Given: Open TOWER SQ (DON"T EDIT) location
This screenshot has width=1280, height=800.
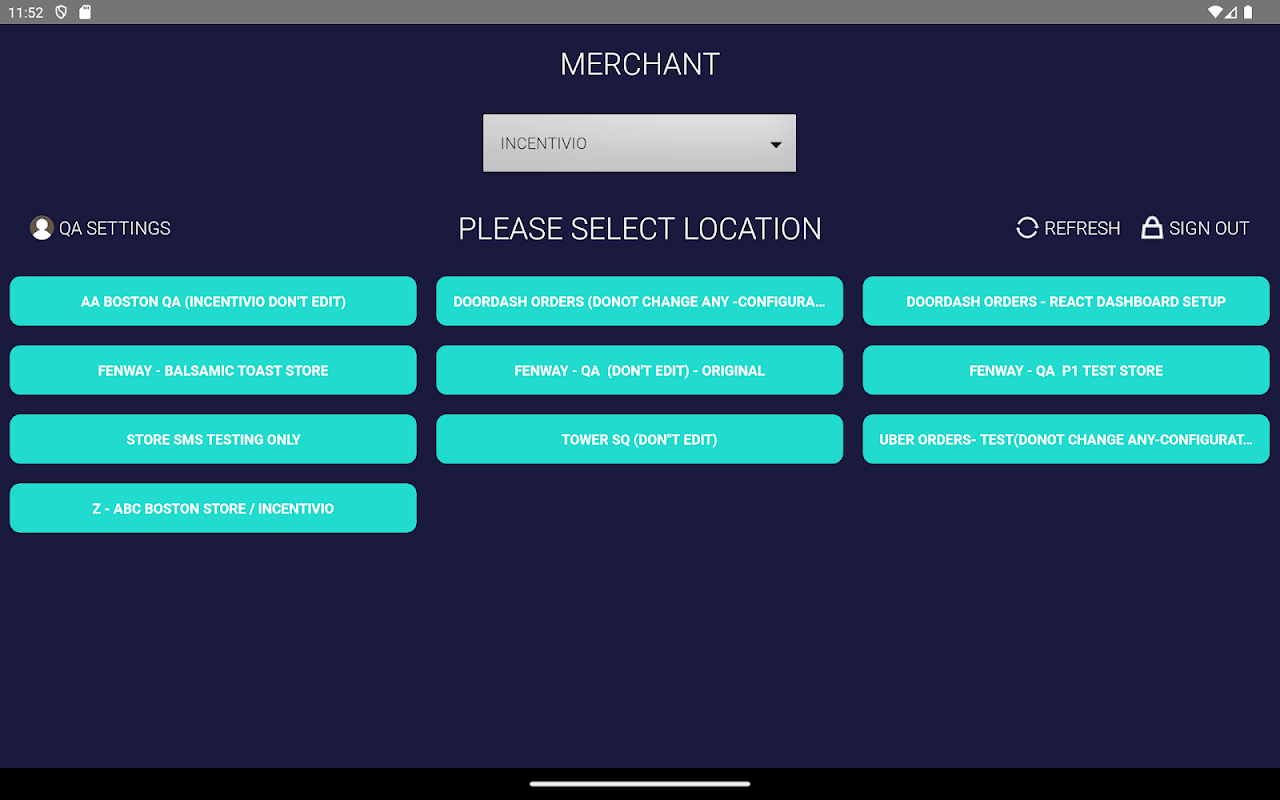Looking at the screenshot, I should (639, 439).
